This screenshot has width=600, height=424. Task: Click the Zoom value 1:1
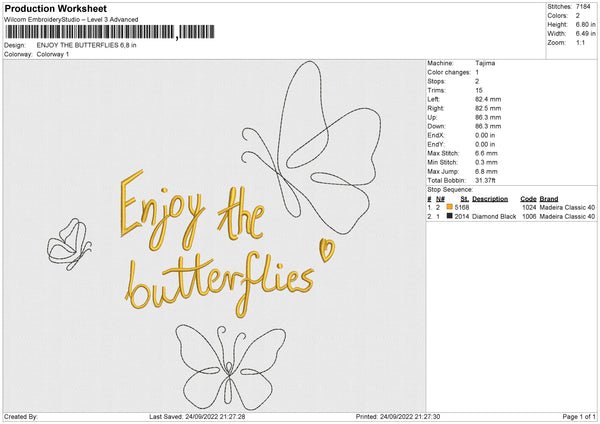580,42
